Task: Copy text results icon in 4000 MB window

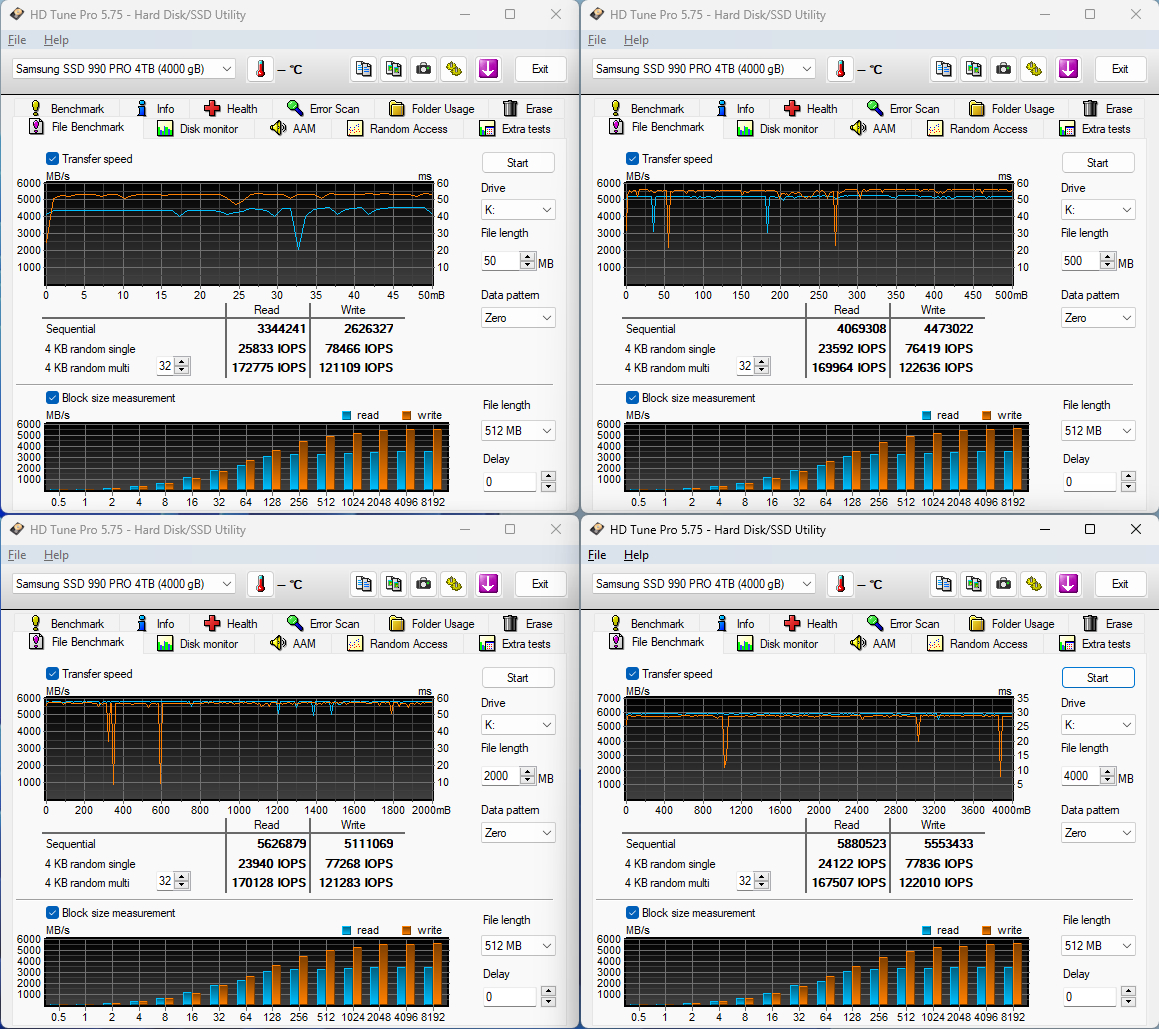Action: (944, 584)
